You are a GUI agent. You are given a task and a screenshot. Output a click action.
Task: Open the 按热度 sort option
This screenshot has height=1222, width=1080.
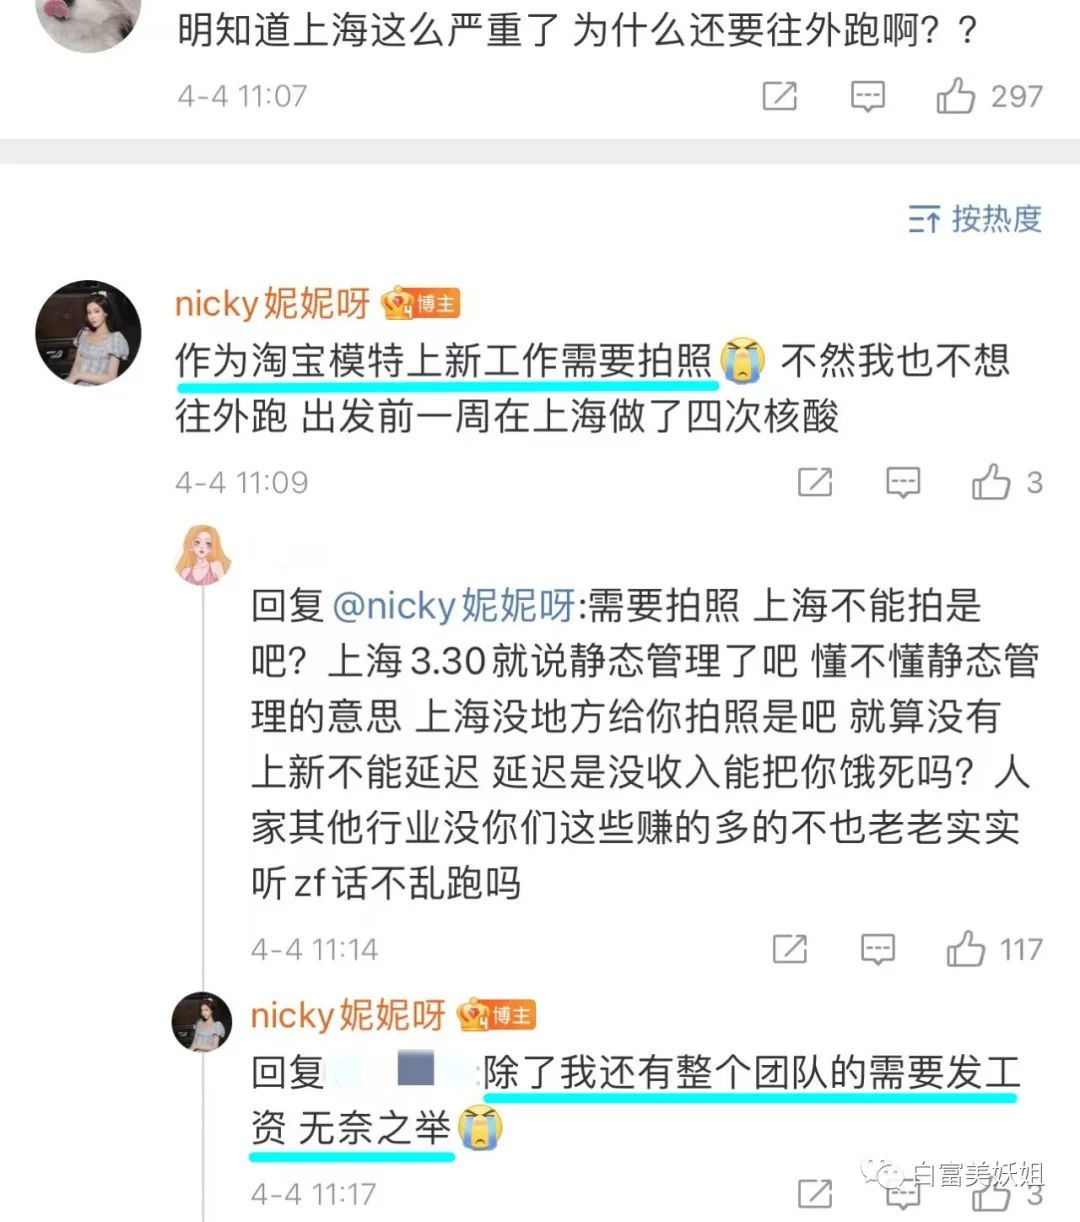[975, 218]
